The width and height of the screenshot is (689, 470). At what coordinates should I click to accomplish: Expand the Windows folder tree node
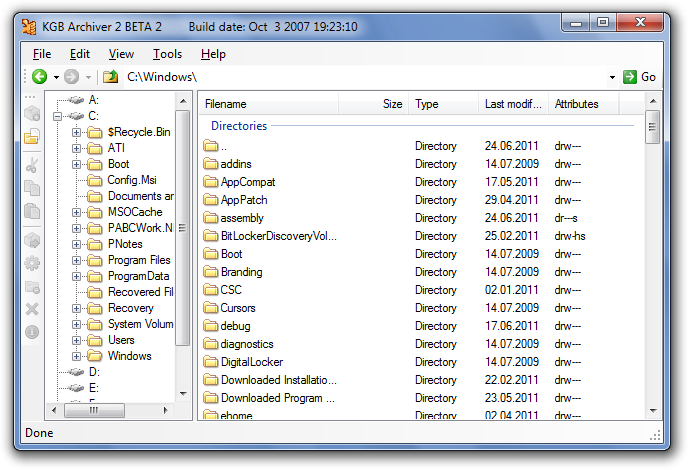point(76,356)
